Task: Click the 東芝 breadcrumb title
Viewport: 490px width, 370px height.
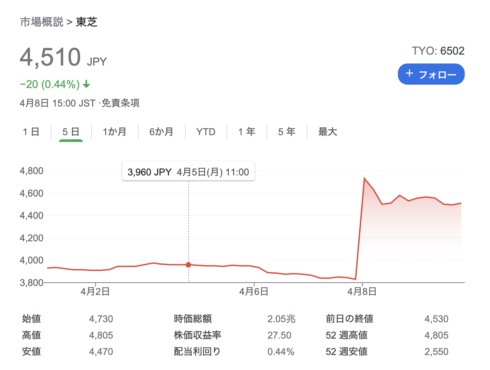Action: pyautogui.click(x=87, y=22)
